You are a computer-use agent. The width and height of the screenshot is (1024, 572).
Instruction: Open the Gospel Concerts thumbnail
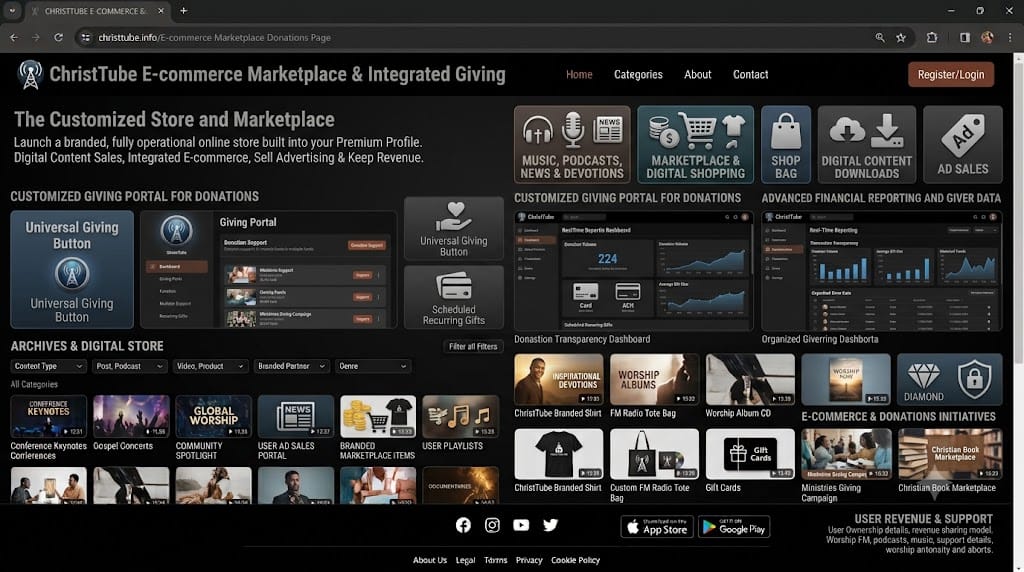pos(131,416)
